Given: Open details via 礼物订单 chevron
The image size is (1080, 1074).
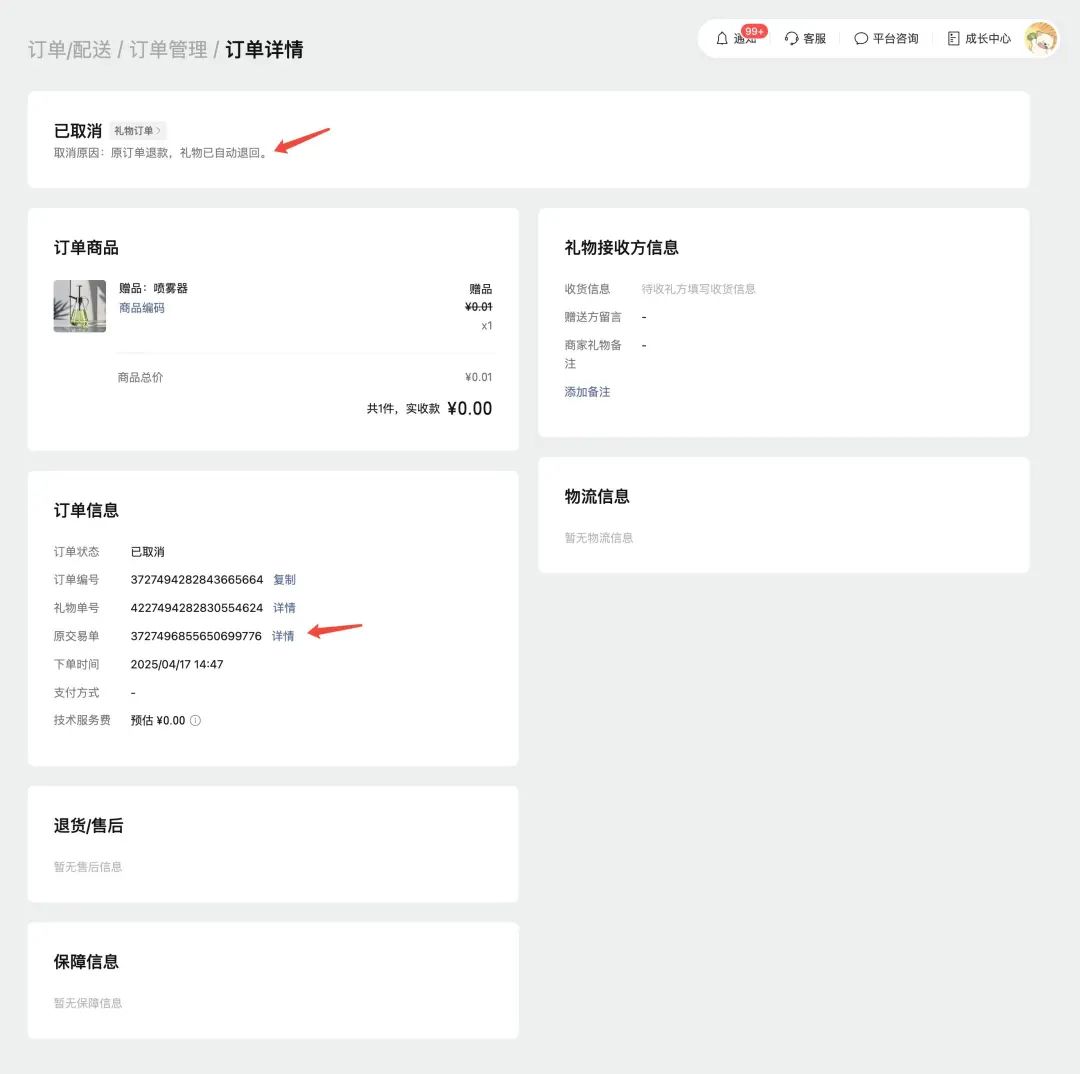Looking at the screenshot, I should pyautogui.click(x=158, y=130).
